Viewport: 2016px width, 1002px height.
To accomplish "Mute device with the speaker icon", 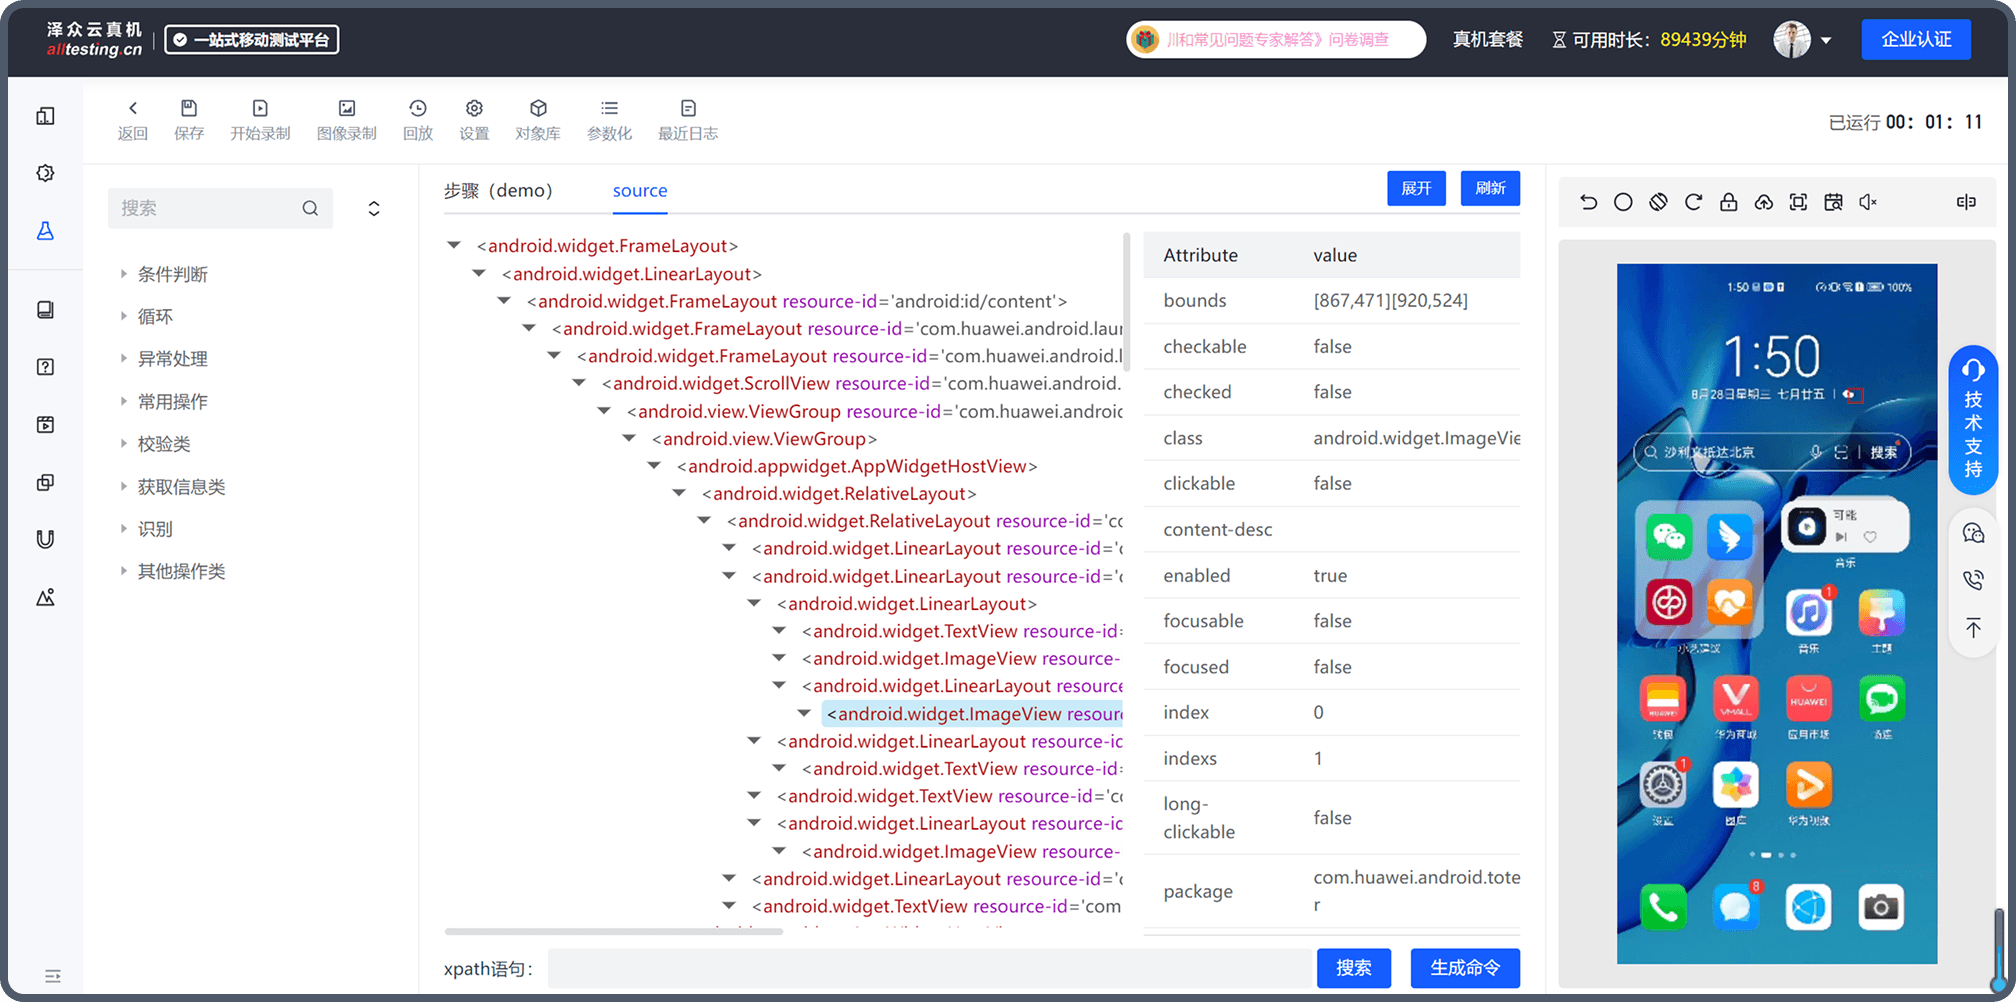I will click(x=1868, y=202).
